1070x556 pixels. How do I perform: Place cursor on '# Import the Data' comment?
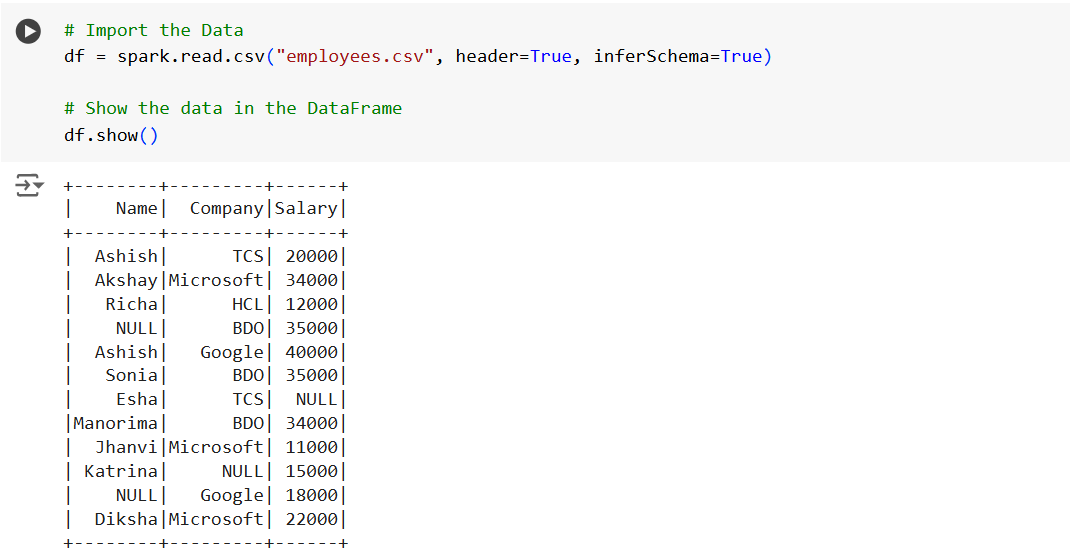point(153,30)
